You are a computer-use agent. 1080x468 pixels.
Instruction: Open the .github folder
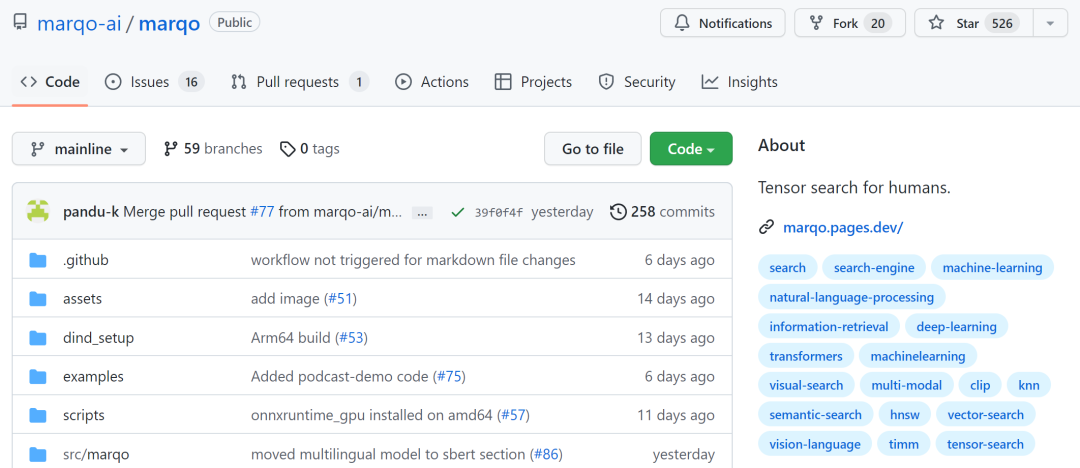[85, 260]
